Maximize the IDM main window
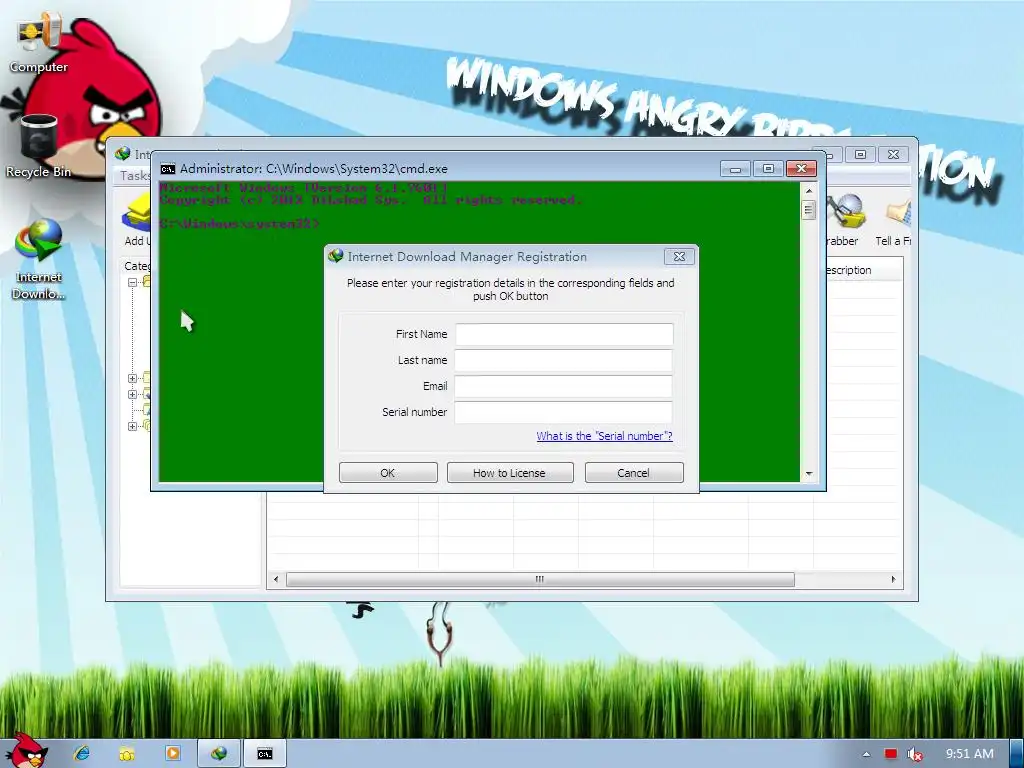The height and width of the screenshot is (768, 1024). click(x=860, y=155)
